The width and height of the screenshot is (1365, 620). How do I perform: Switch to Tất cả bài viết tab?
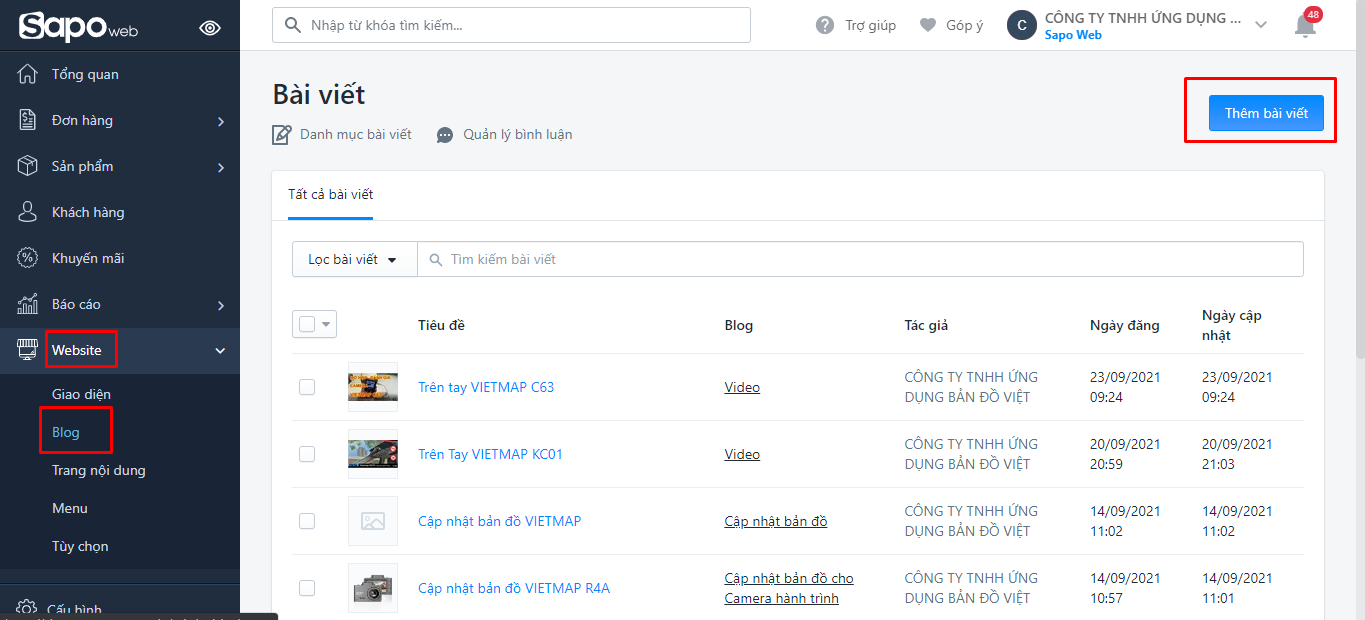pos(330,194)
